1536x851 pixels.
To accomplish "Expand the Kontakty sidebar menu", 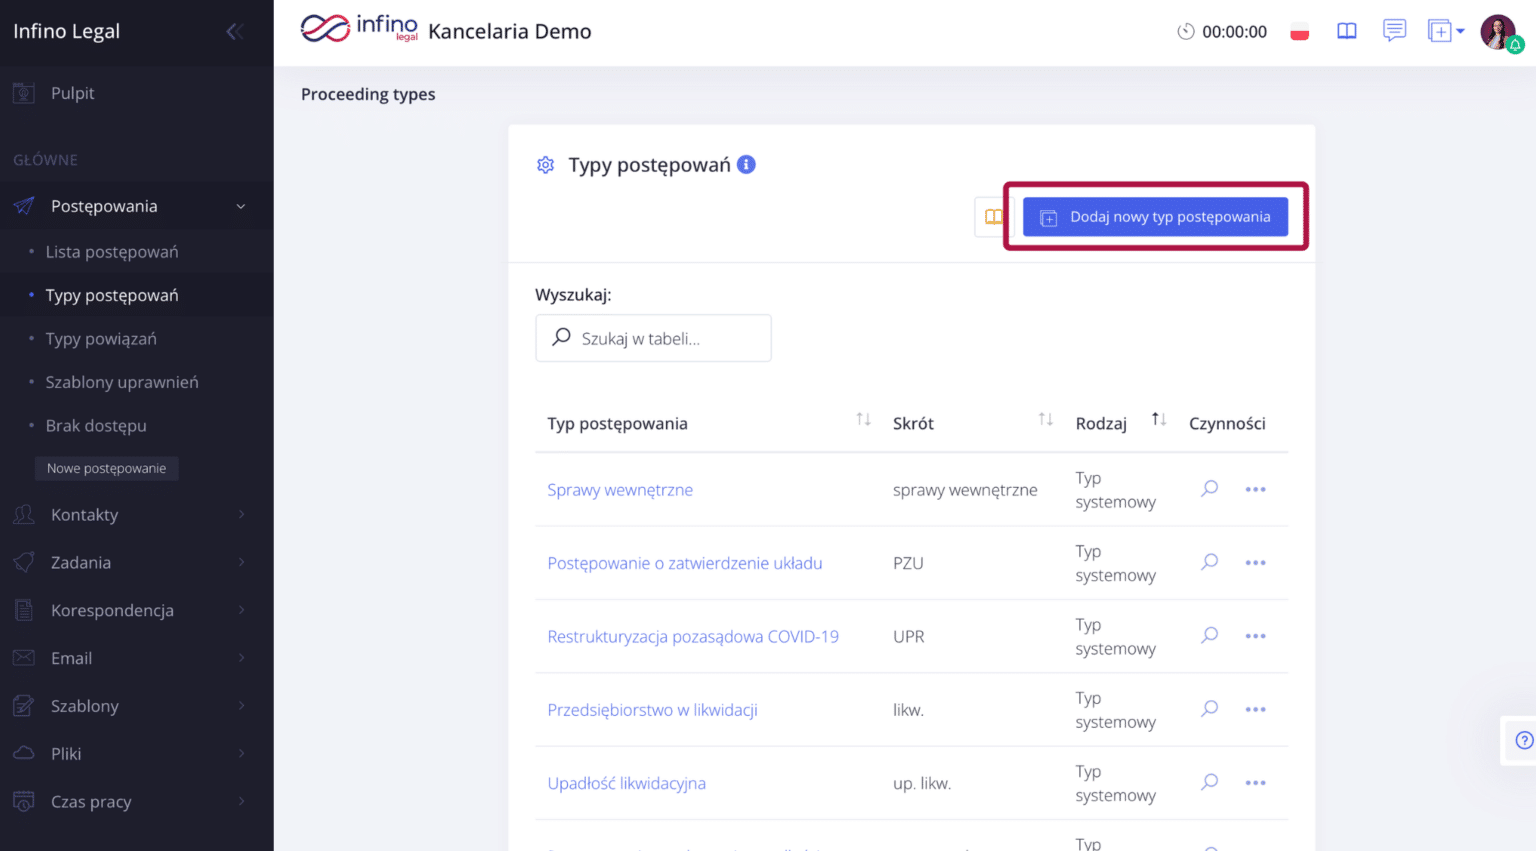I will click(137, 515).
